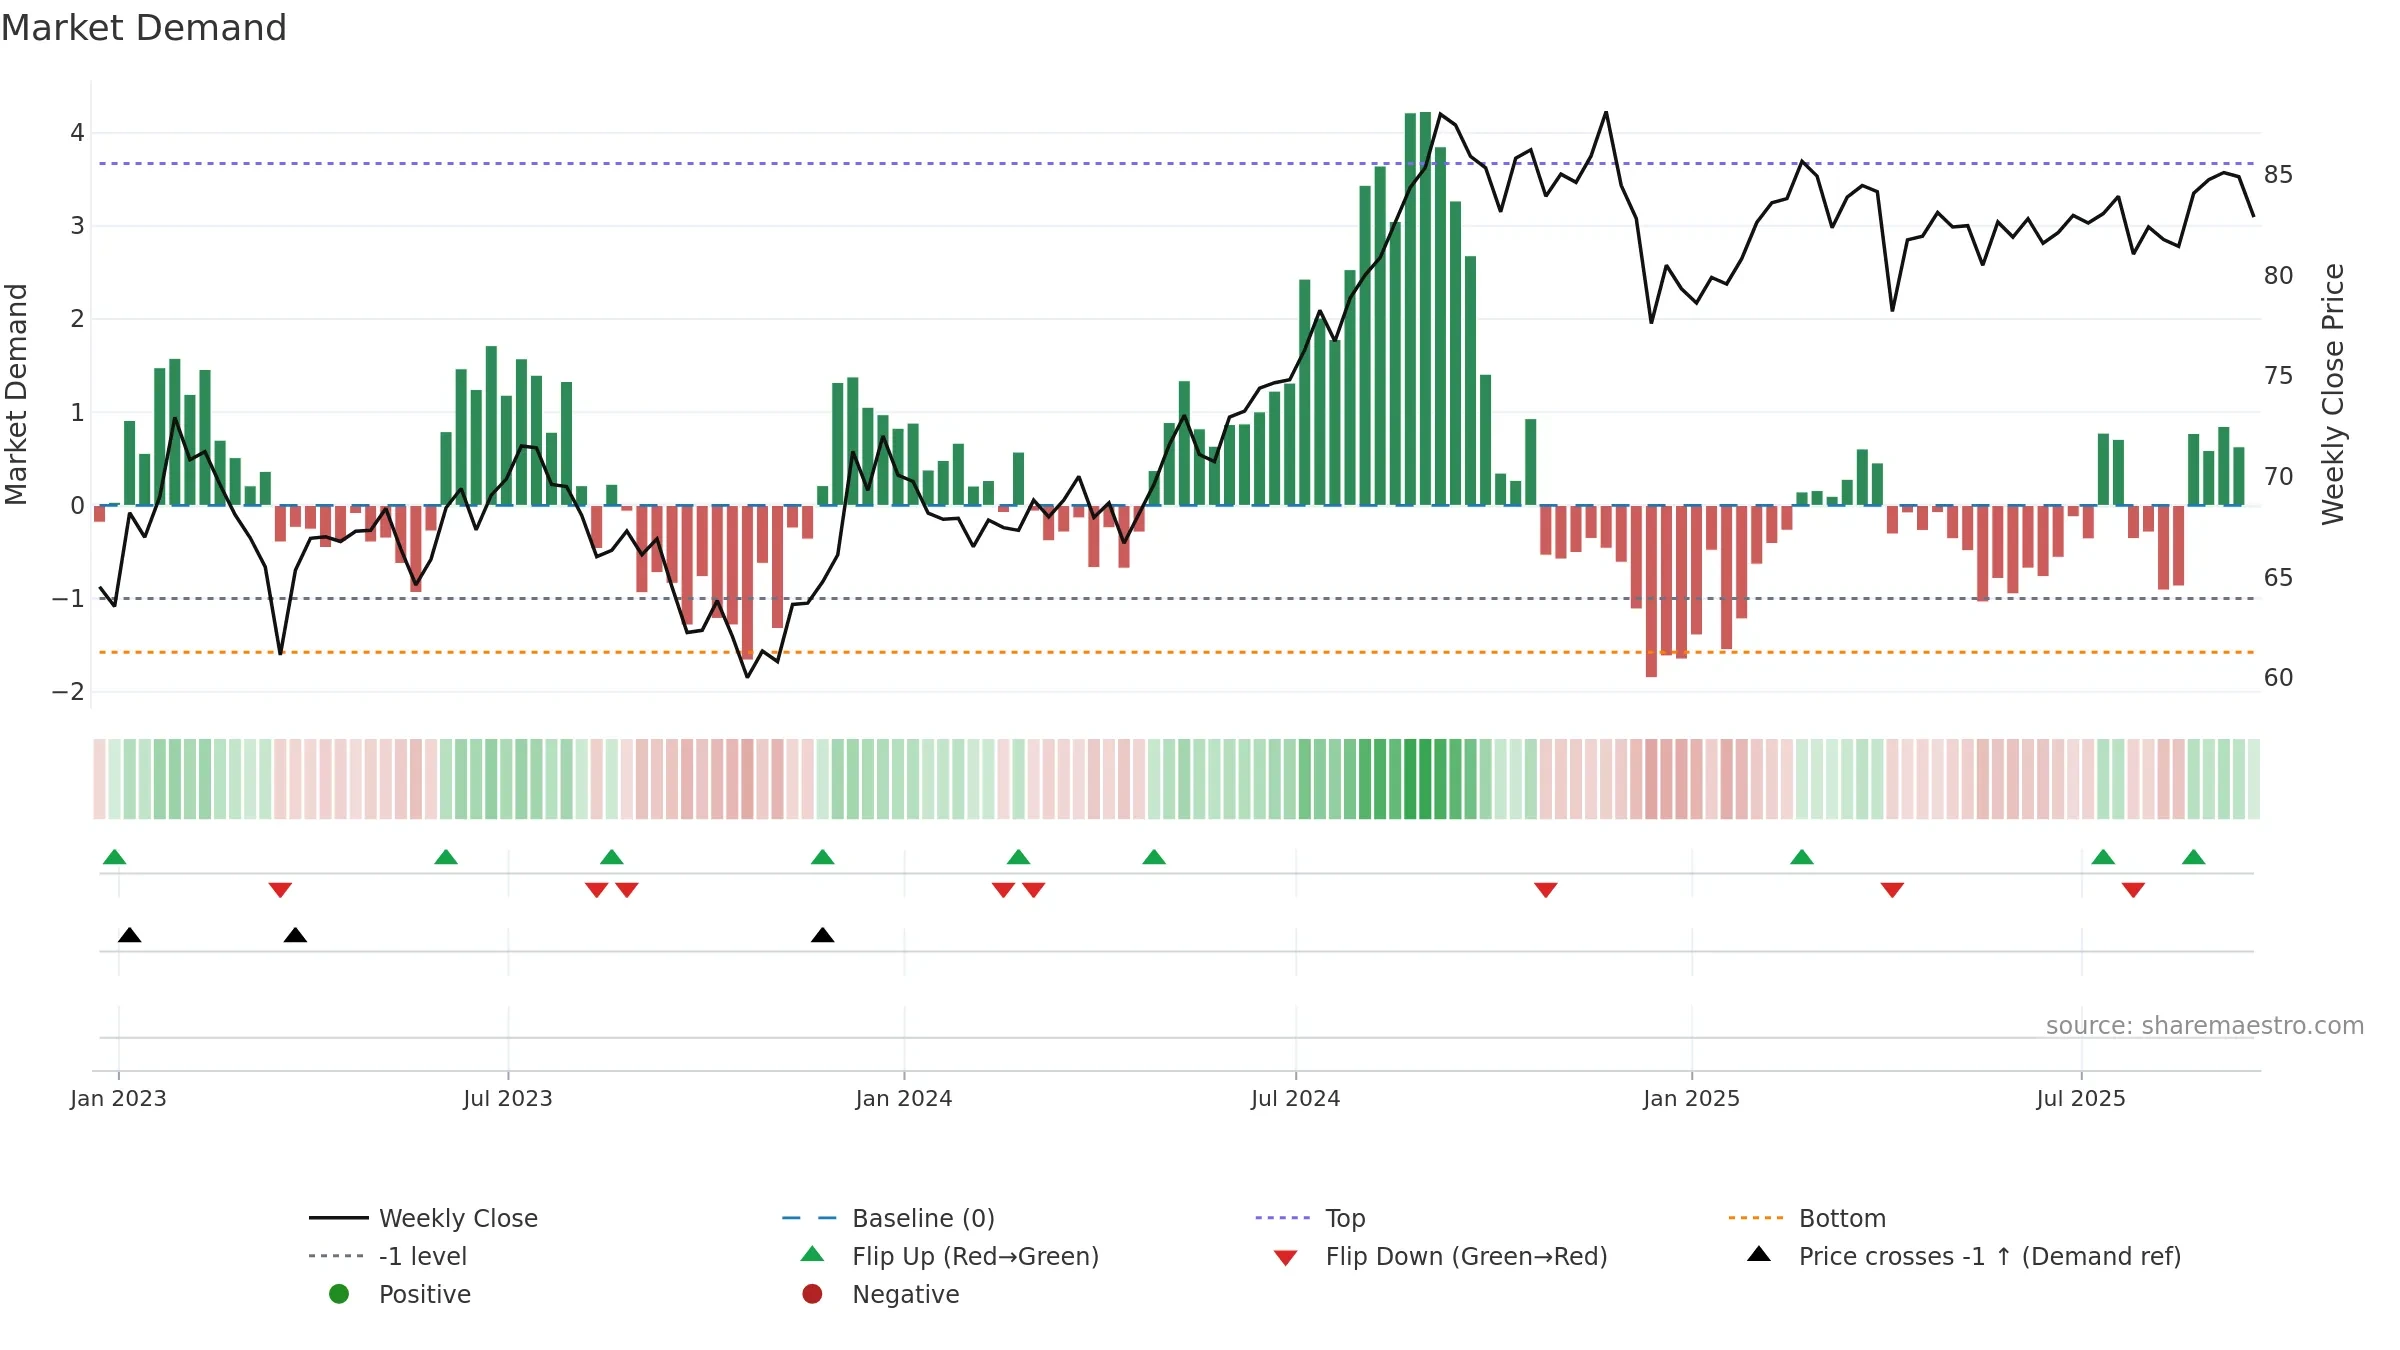Click the -1 level legend entry
The image size is (2400, 1350).
(x=388, y=1256)
